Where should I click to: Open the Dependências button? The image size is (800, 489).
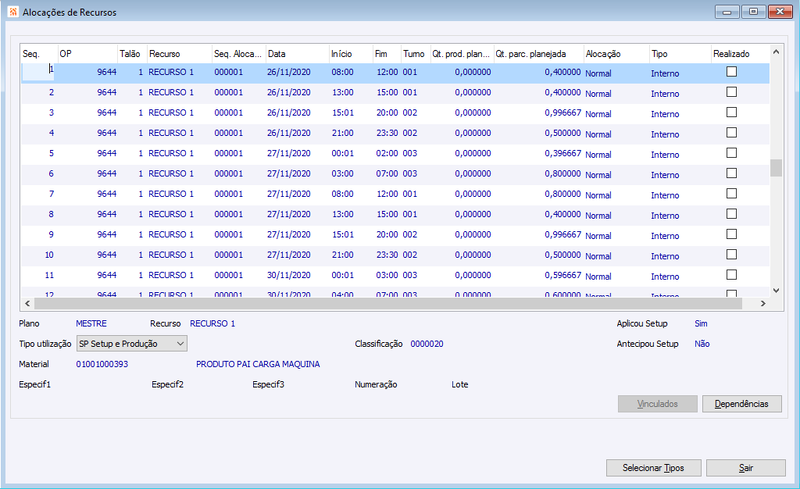741,404
